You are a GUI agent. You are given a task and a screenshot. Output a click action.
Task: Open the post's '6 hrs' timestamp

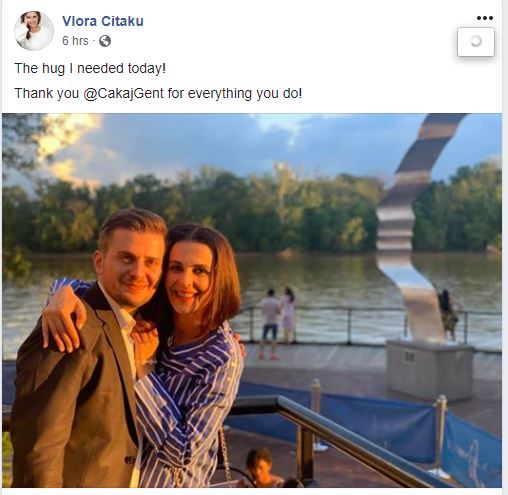click(75, 41)
